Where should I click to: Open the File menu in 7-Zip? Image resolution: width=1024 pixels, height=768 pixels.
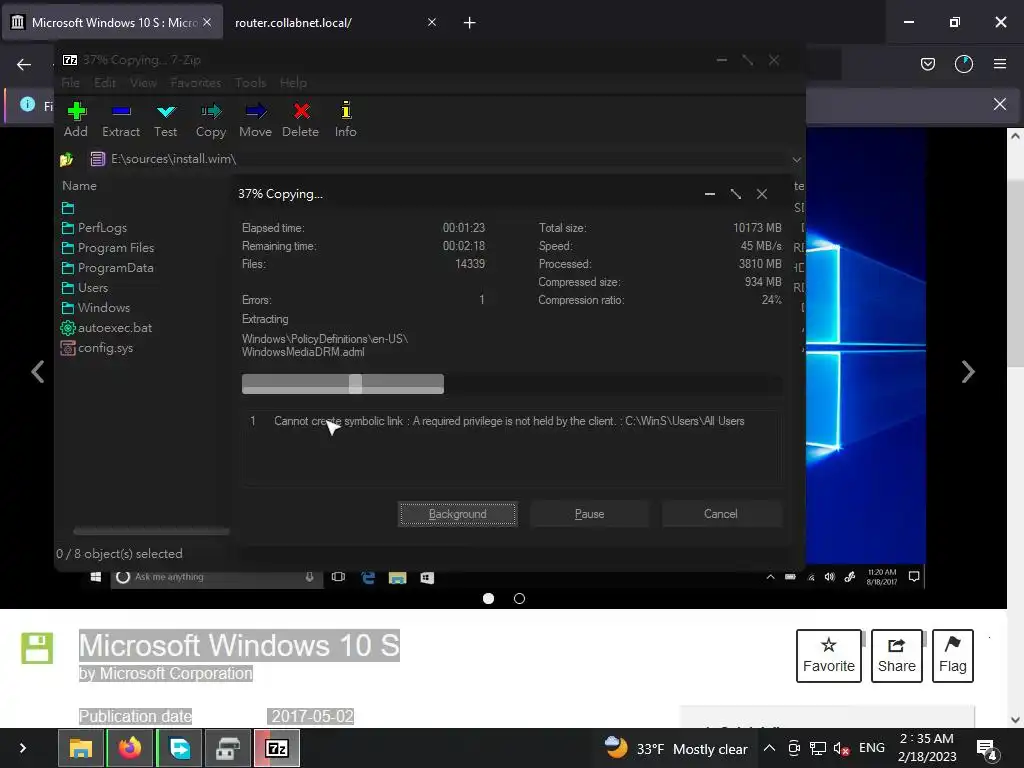pos(71,83)
